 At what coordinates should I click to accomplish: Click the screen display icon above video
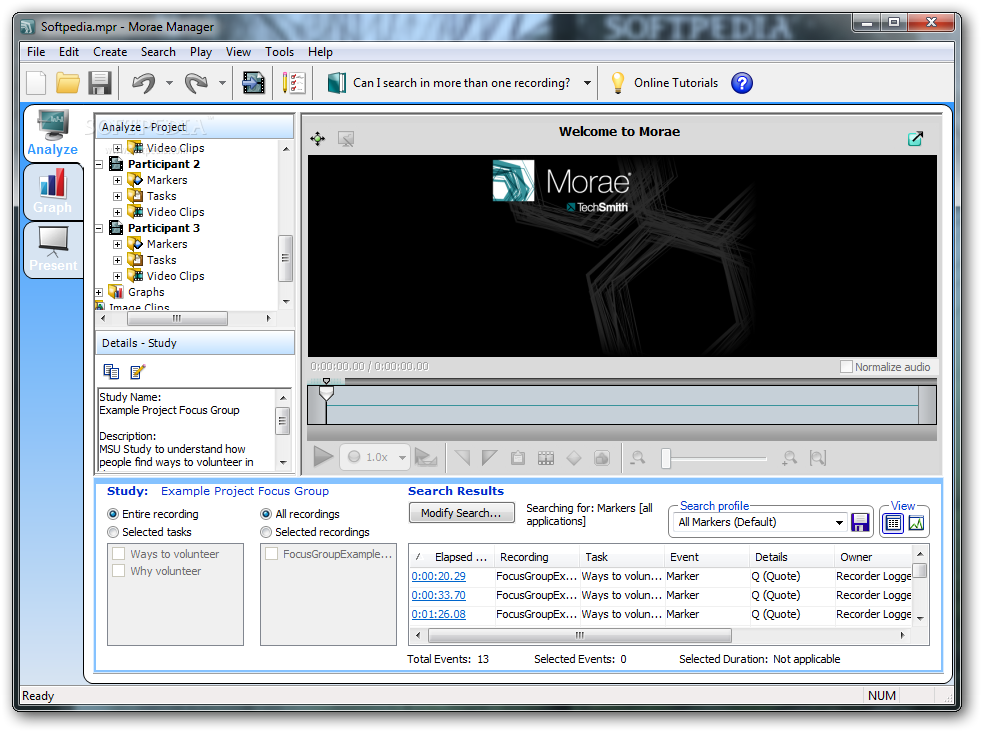(x=346, y=138)
